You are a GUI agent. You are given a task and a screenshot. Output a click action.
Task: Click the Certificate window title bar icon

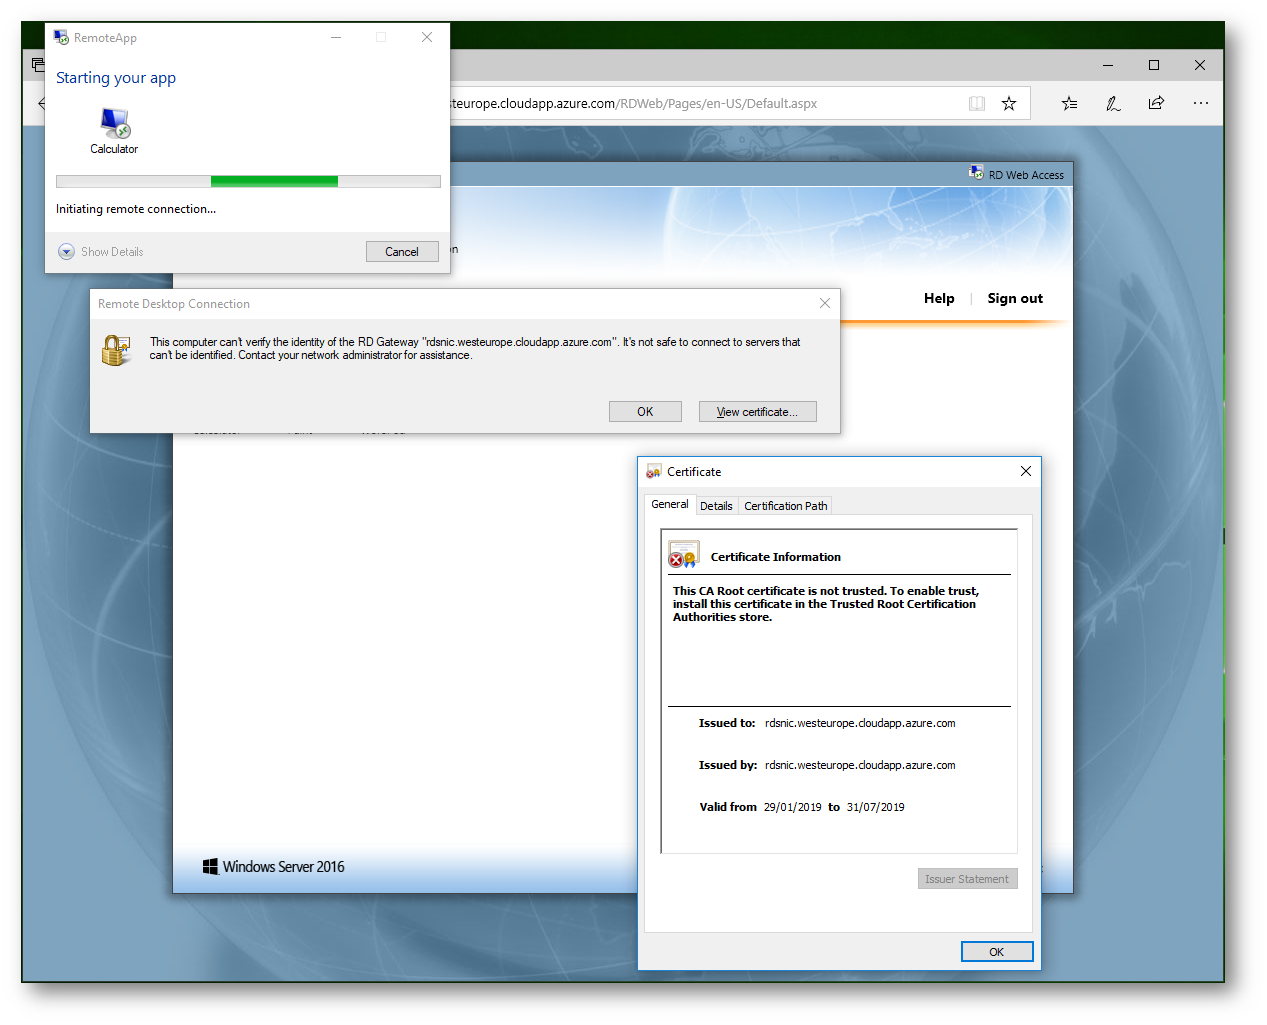coord(654,471)
